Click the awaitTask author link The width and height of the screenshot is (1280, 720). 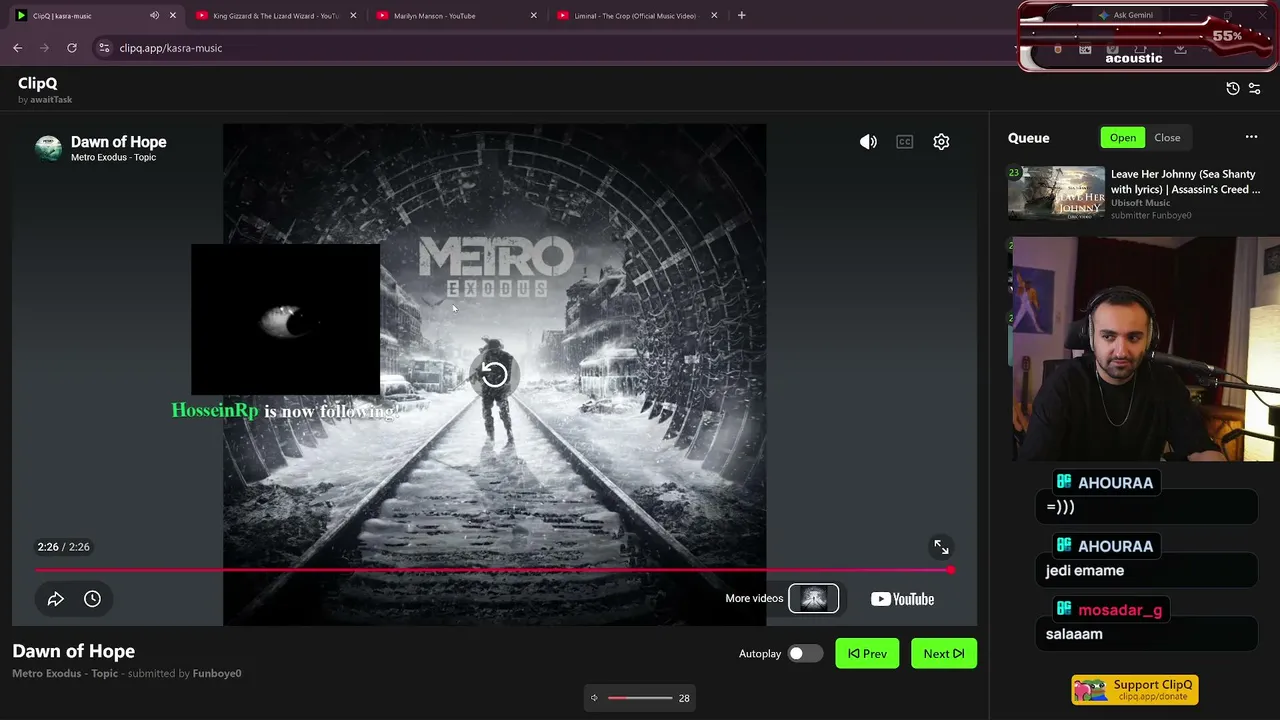(51, 100)
